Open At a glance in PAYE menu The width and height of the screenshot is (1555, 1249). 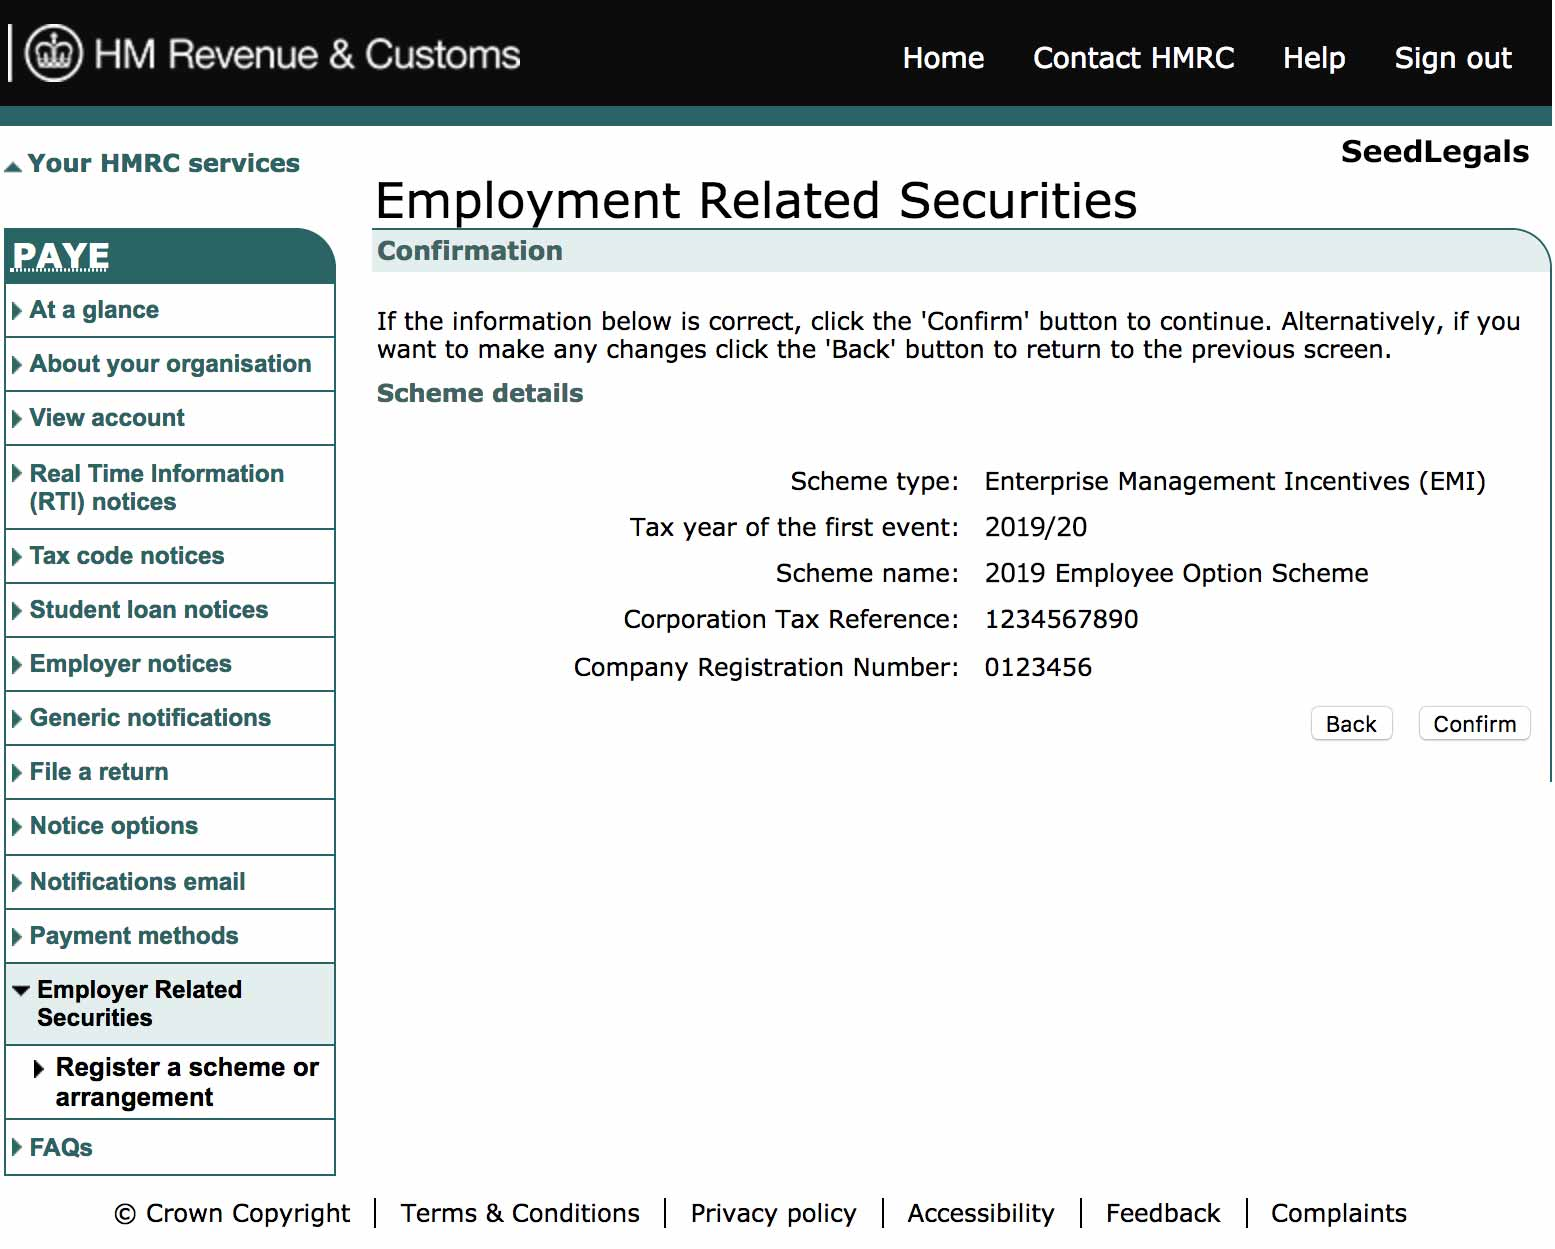tap(94, 310)
